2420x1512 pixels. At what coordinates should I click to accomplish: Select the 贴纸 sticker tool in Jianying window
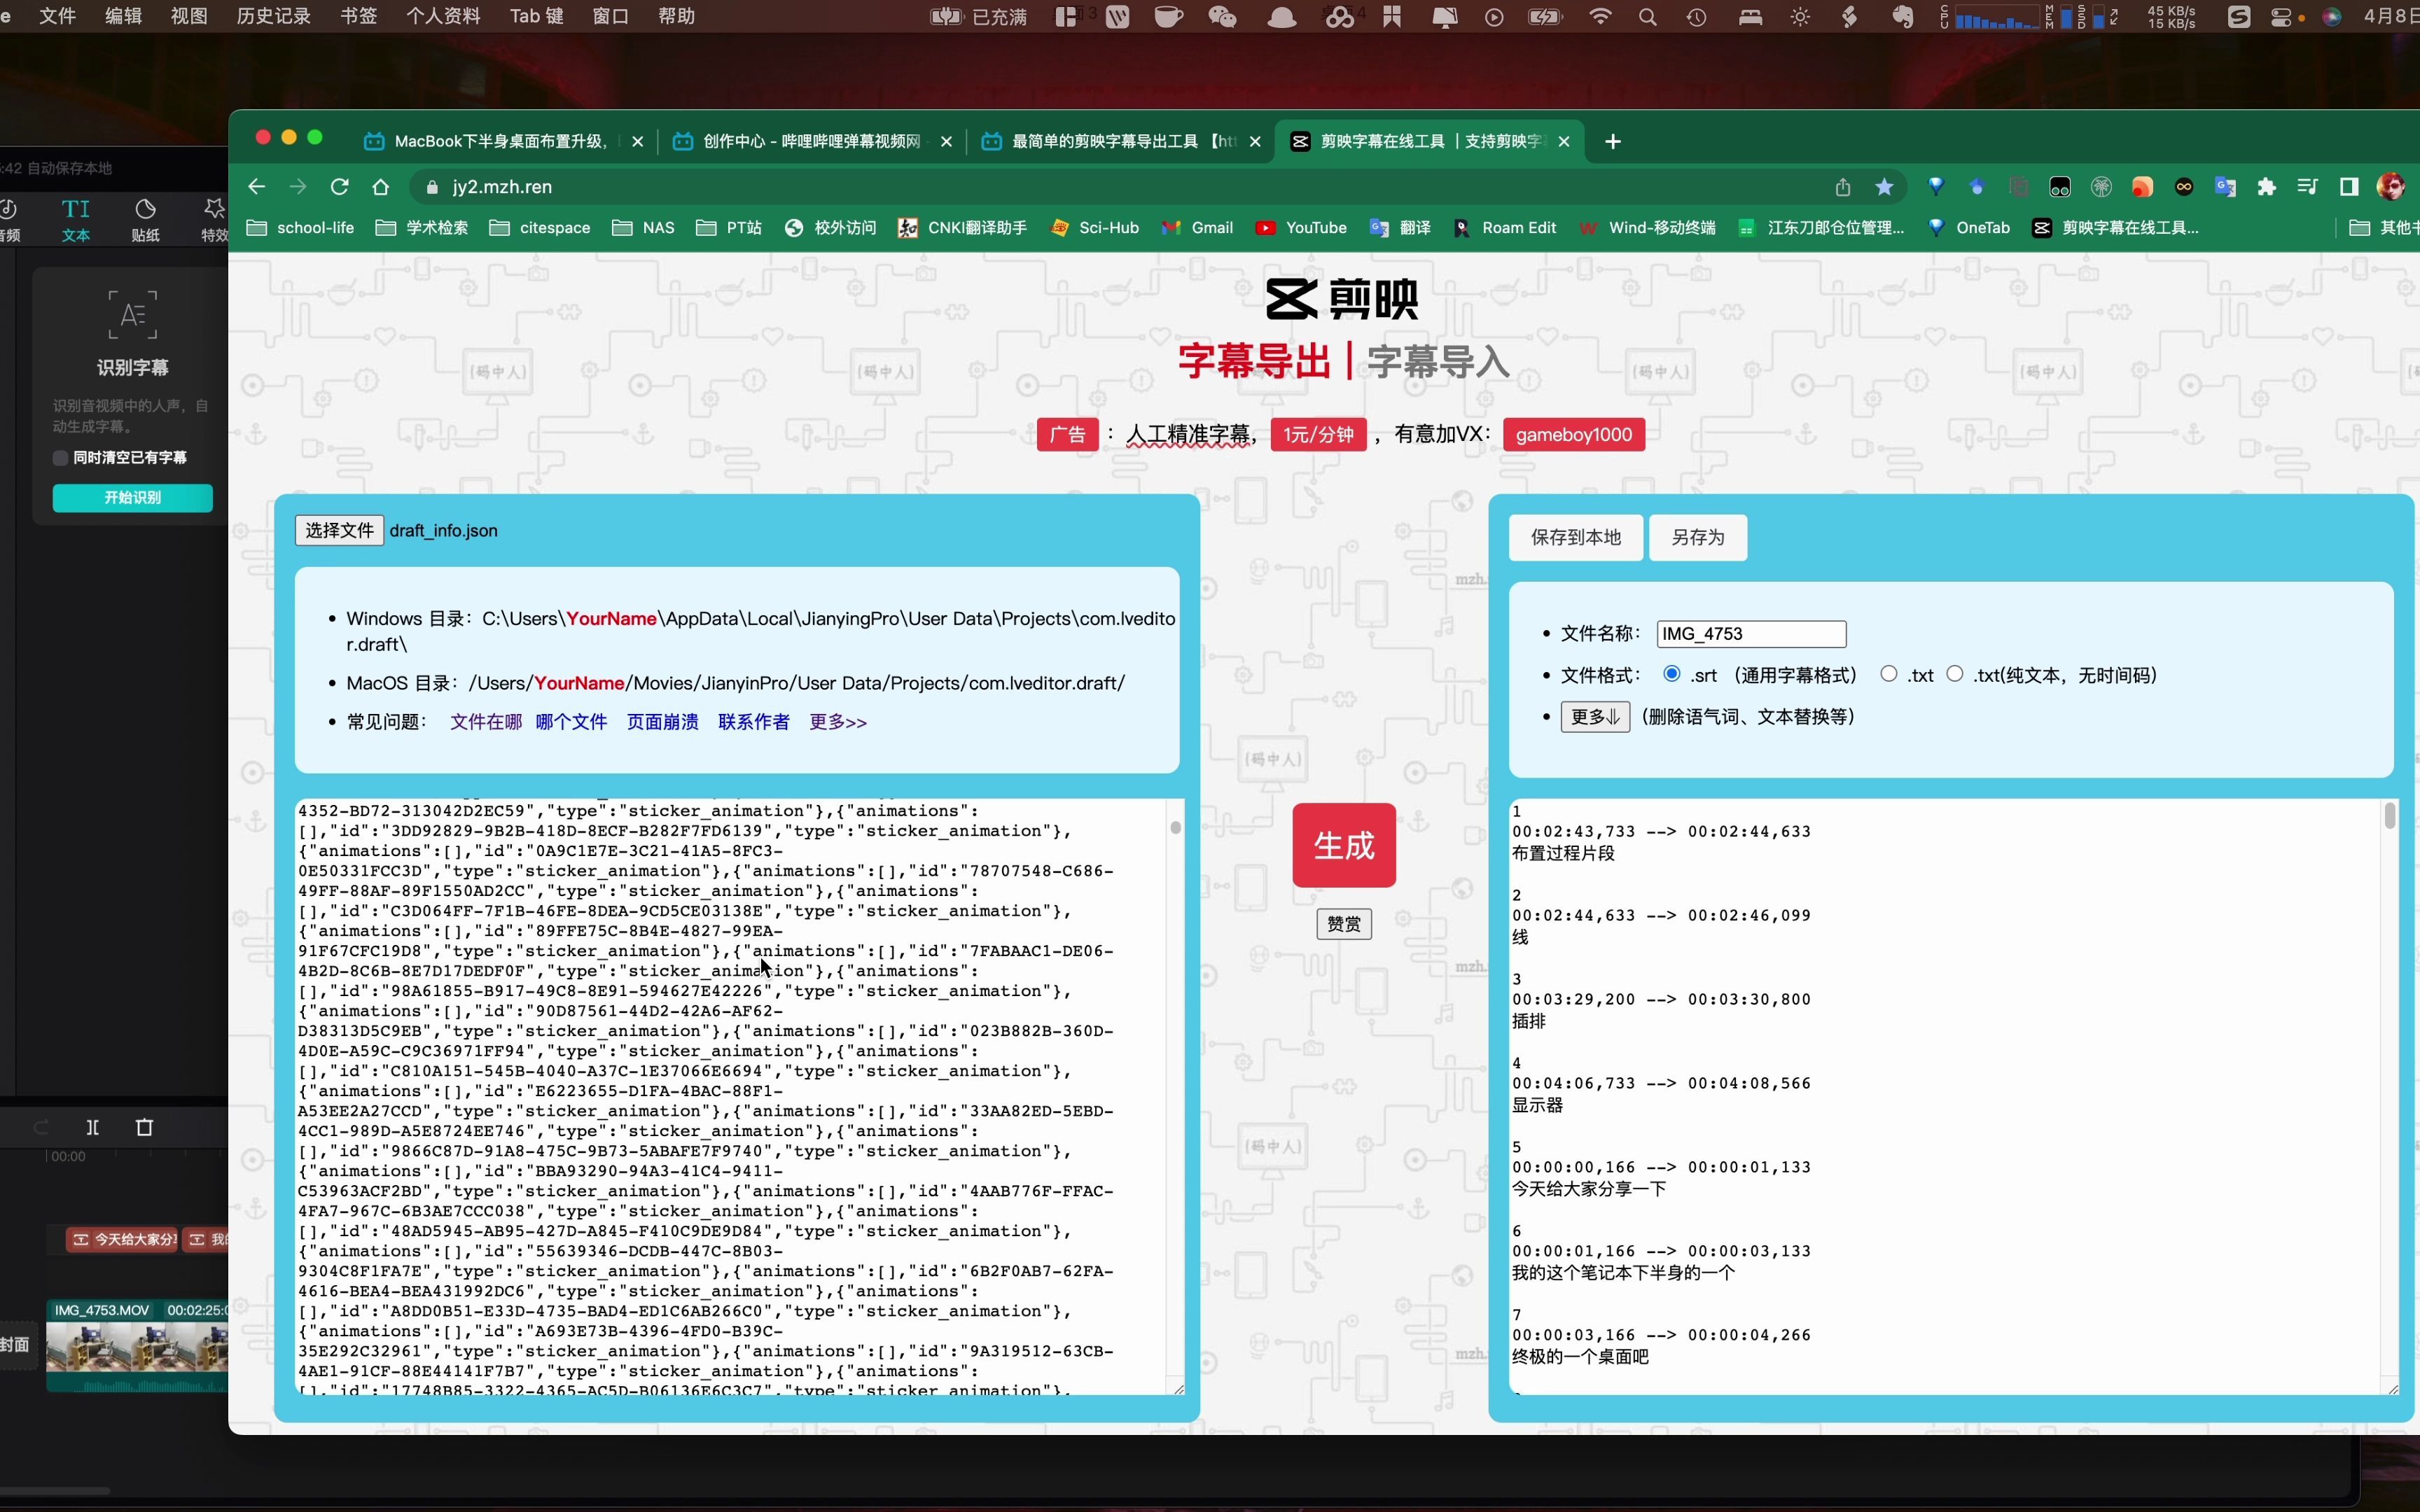pyautogui.click(x=145, y=220)
